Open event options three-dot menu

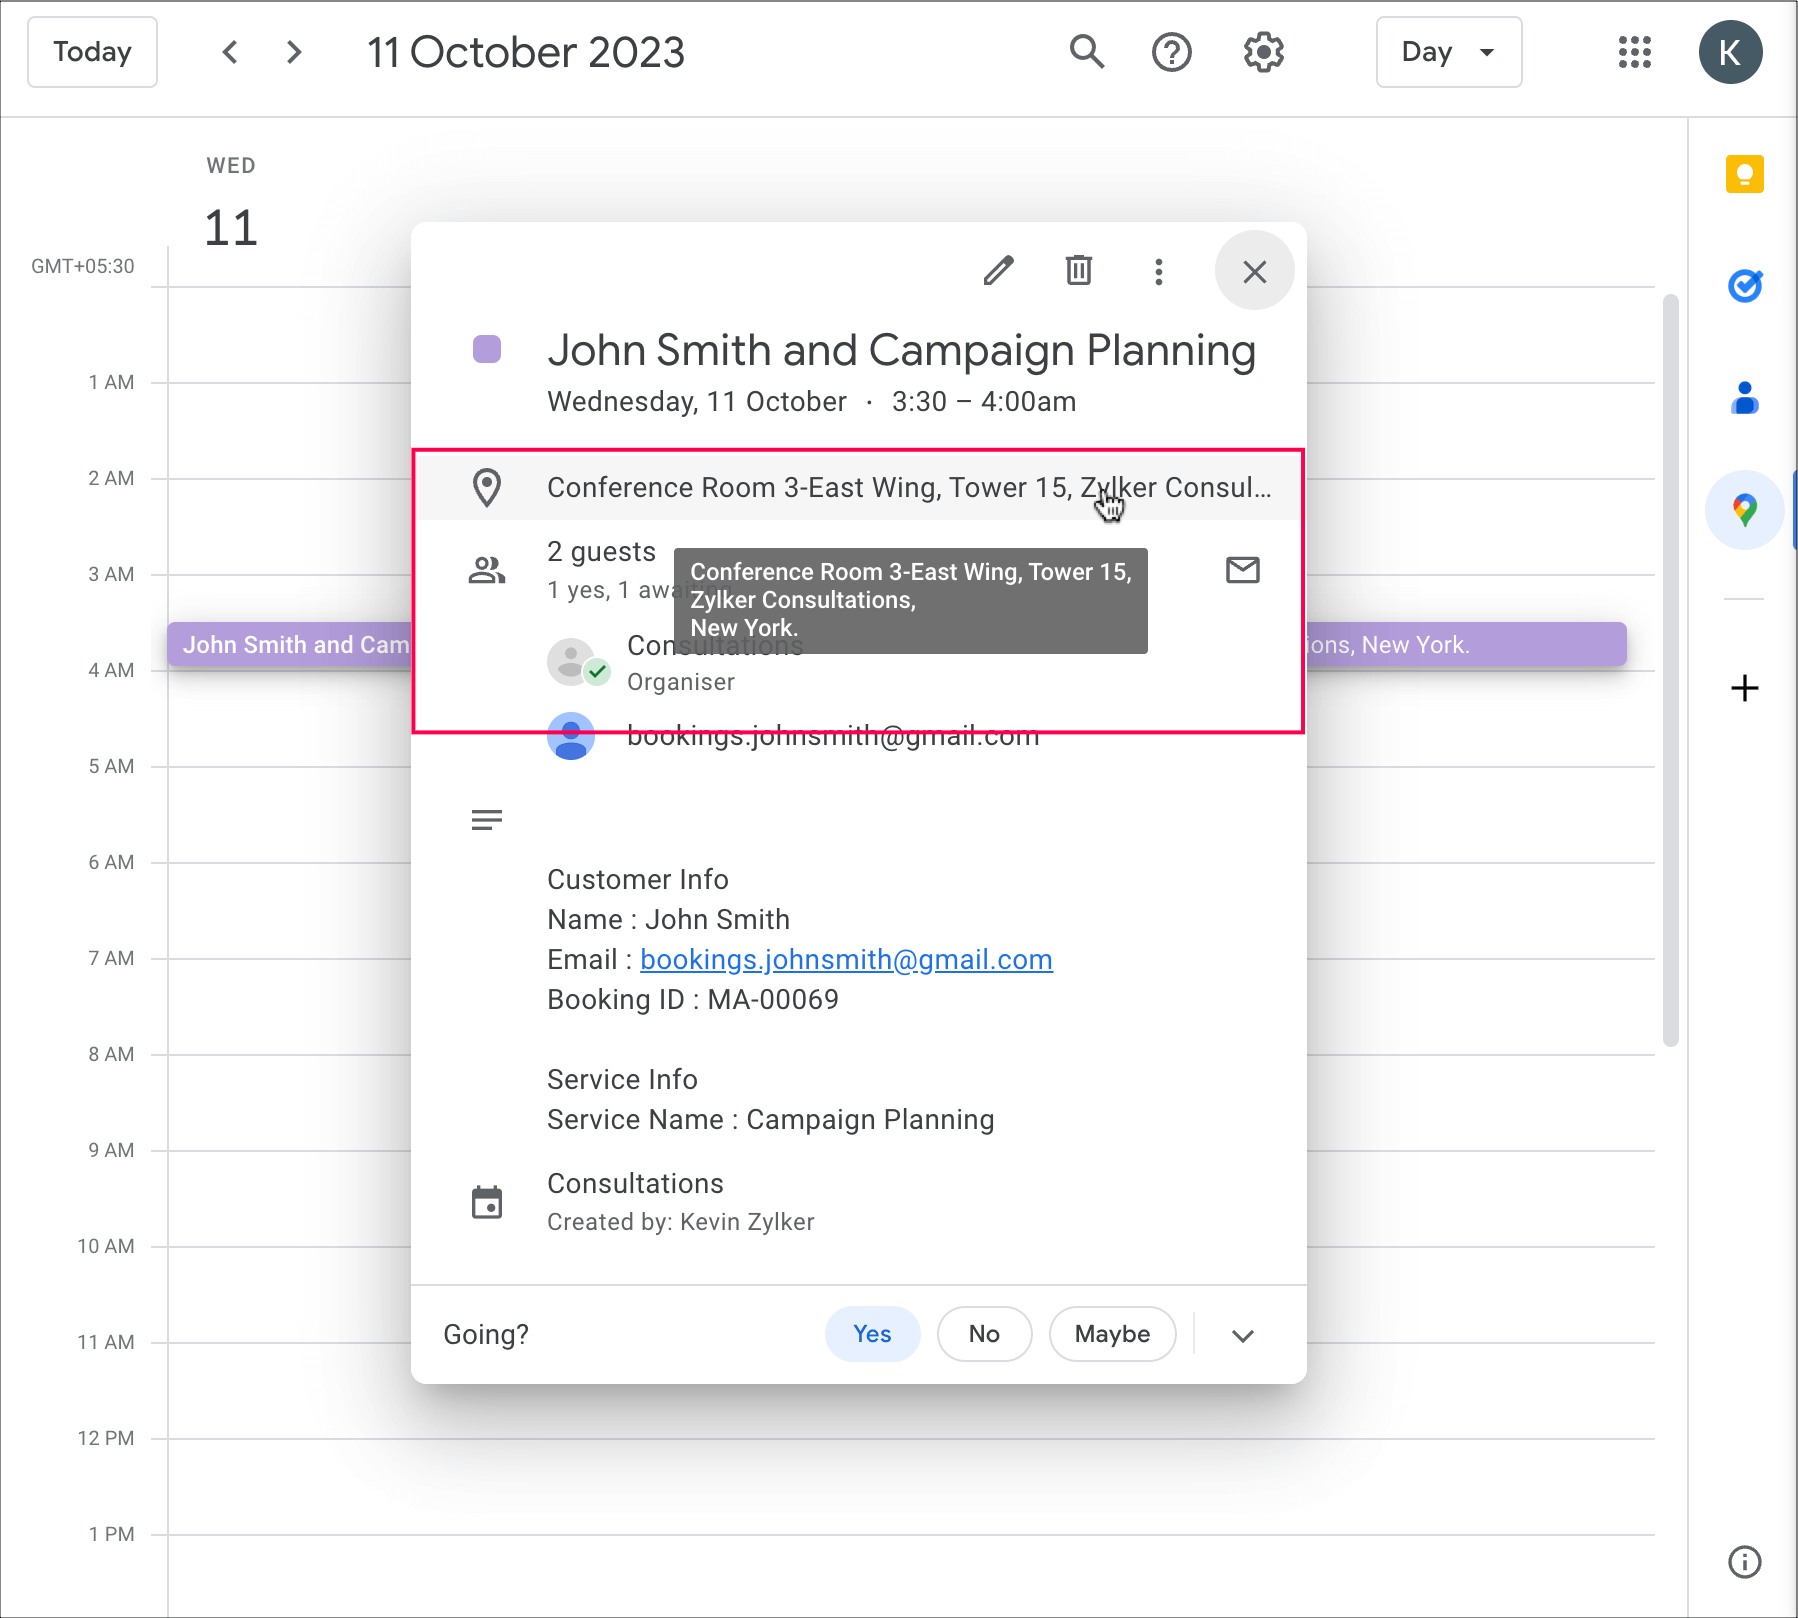pyautogui.click(x=1159, y=272)
